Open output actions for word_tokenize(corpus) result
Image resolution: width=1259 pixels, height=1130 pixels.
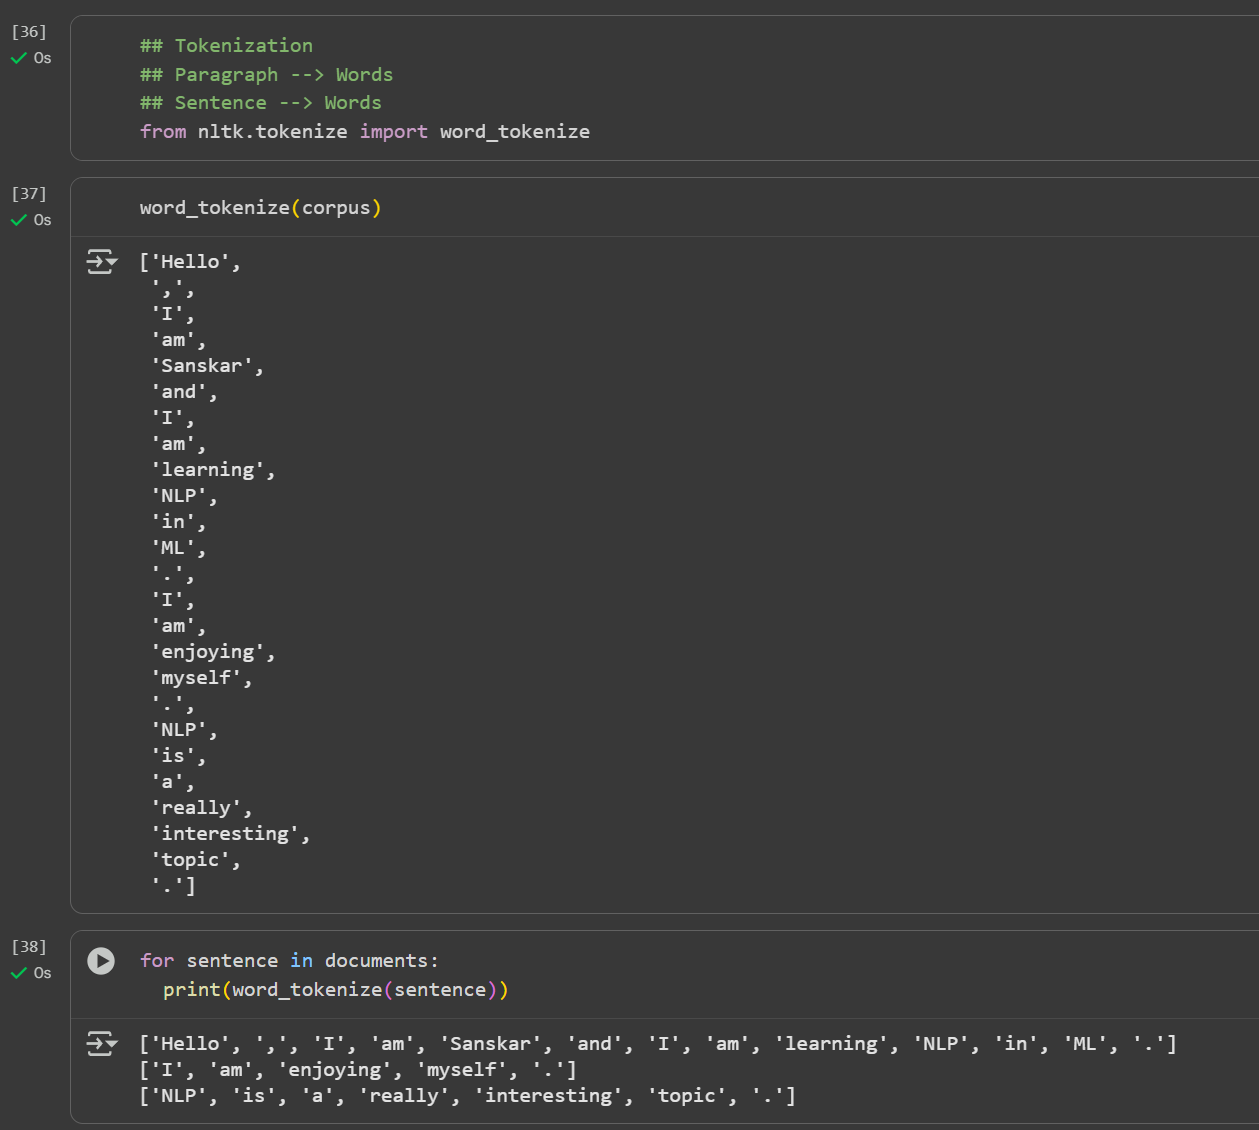pyautogui.click(x=101, y=262)
